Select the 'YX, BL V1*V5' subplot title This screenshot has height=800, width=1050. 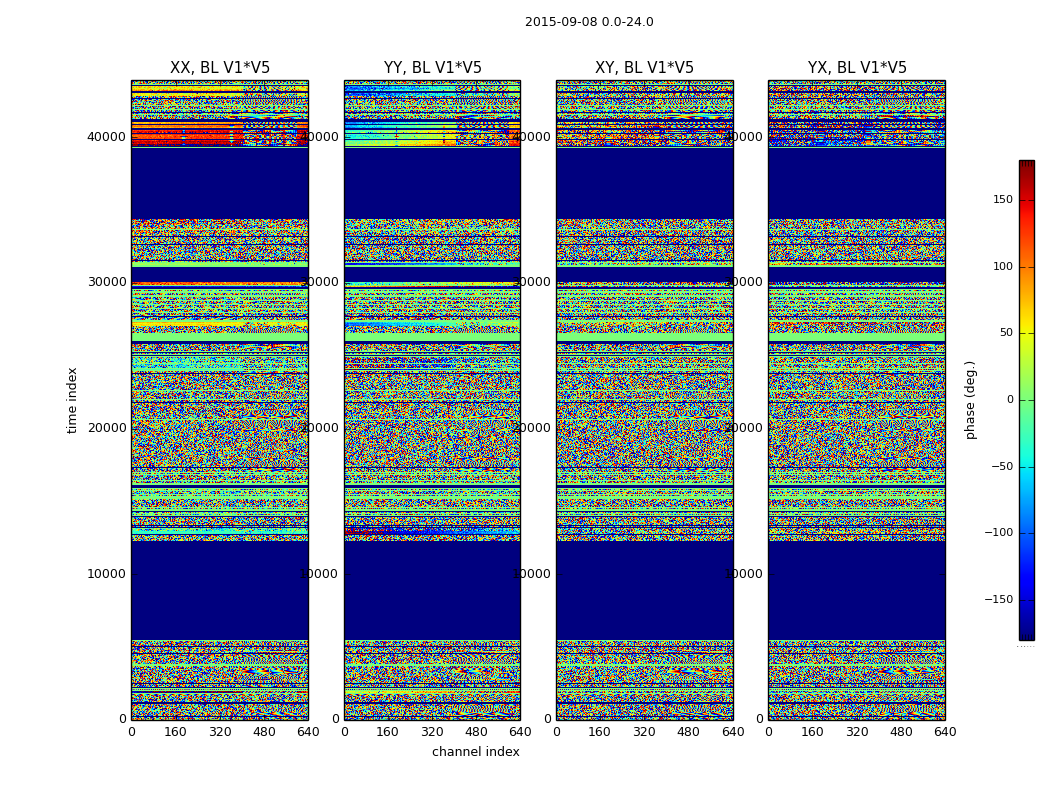pos(857,68)
